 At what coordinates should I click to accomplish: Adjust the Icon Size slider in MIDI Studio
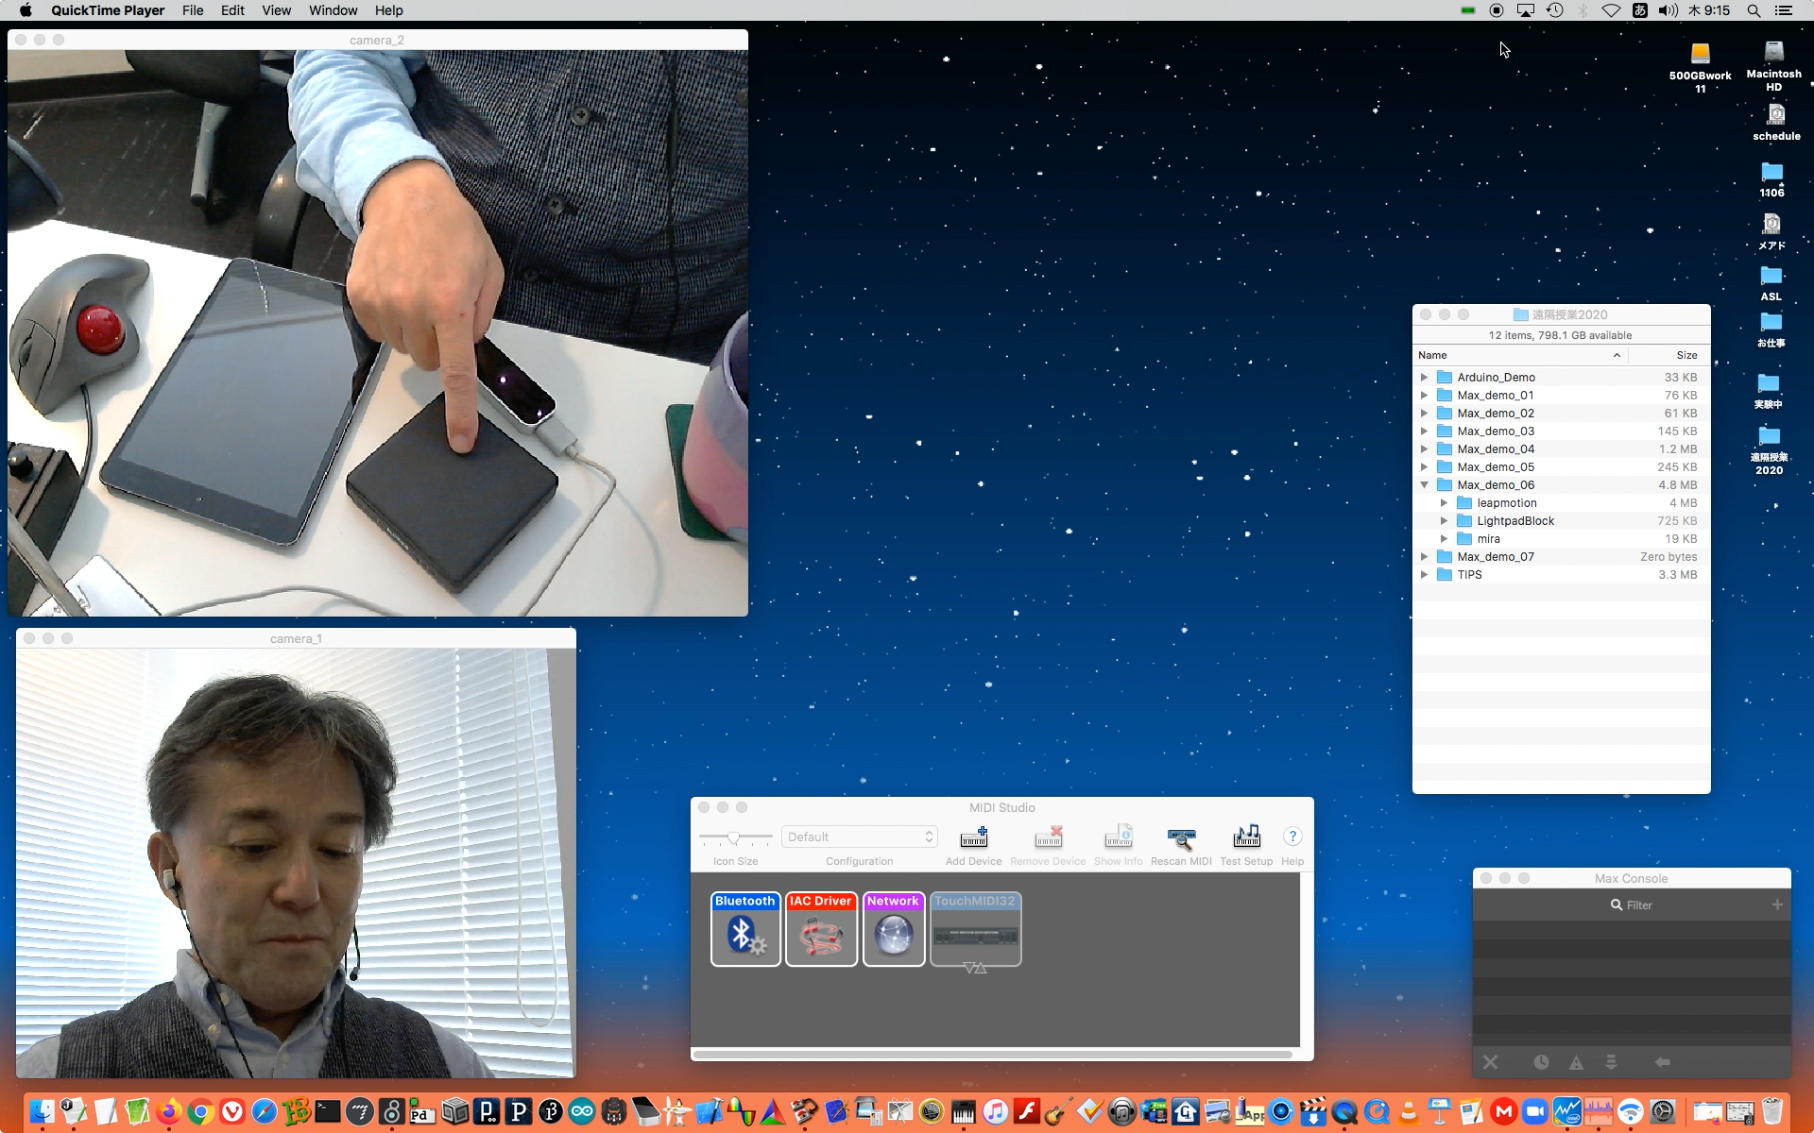735,837
